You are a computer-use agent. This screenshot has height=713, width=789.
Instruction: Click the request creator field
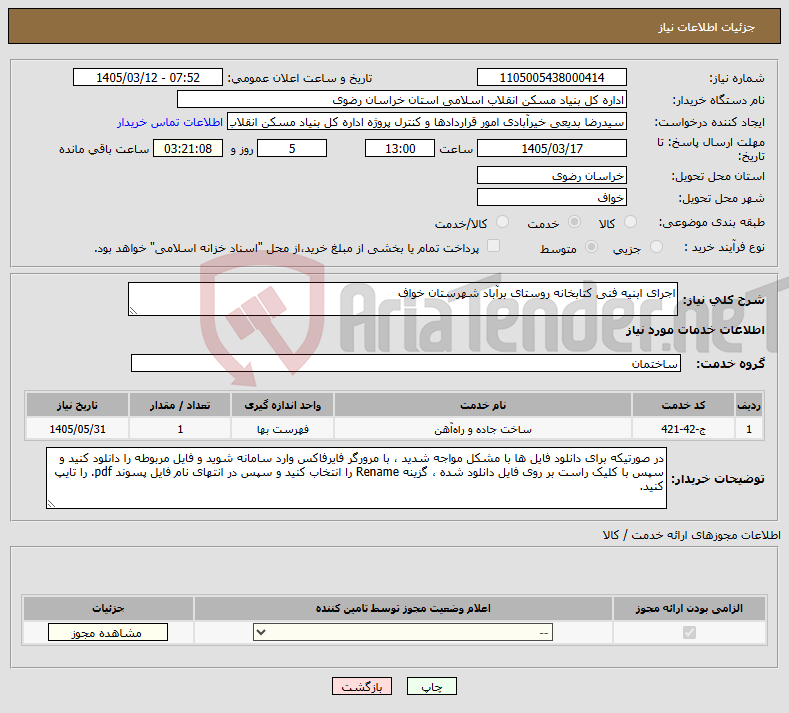427,122
